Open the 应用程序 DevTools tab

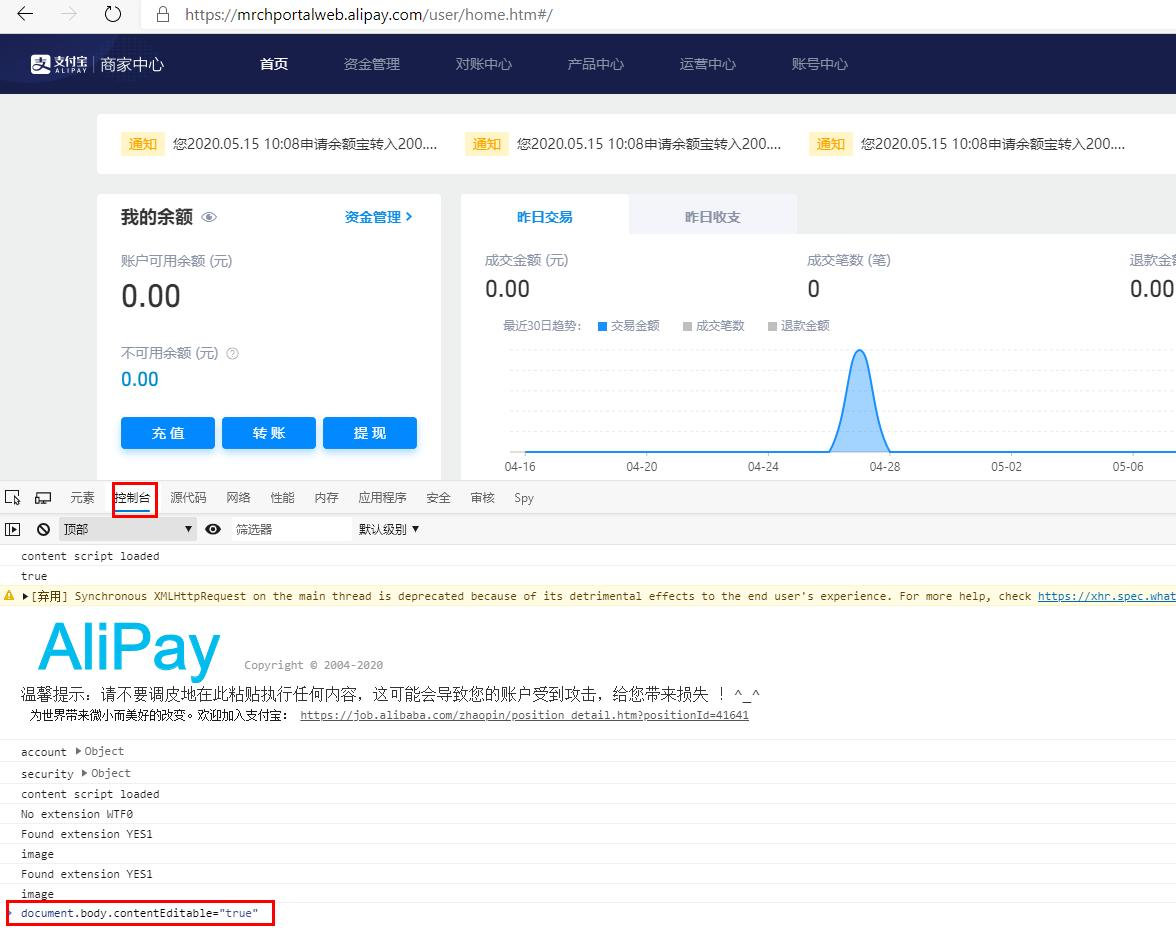(x=382, y=498)
